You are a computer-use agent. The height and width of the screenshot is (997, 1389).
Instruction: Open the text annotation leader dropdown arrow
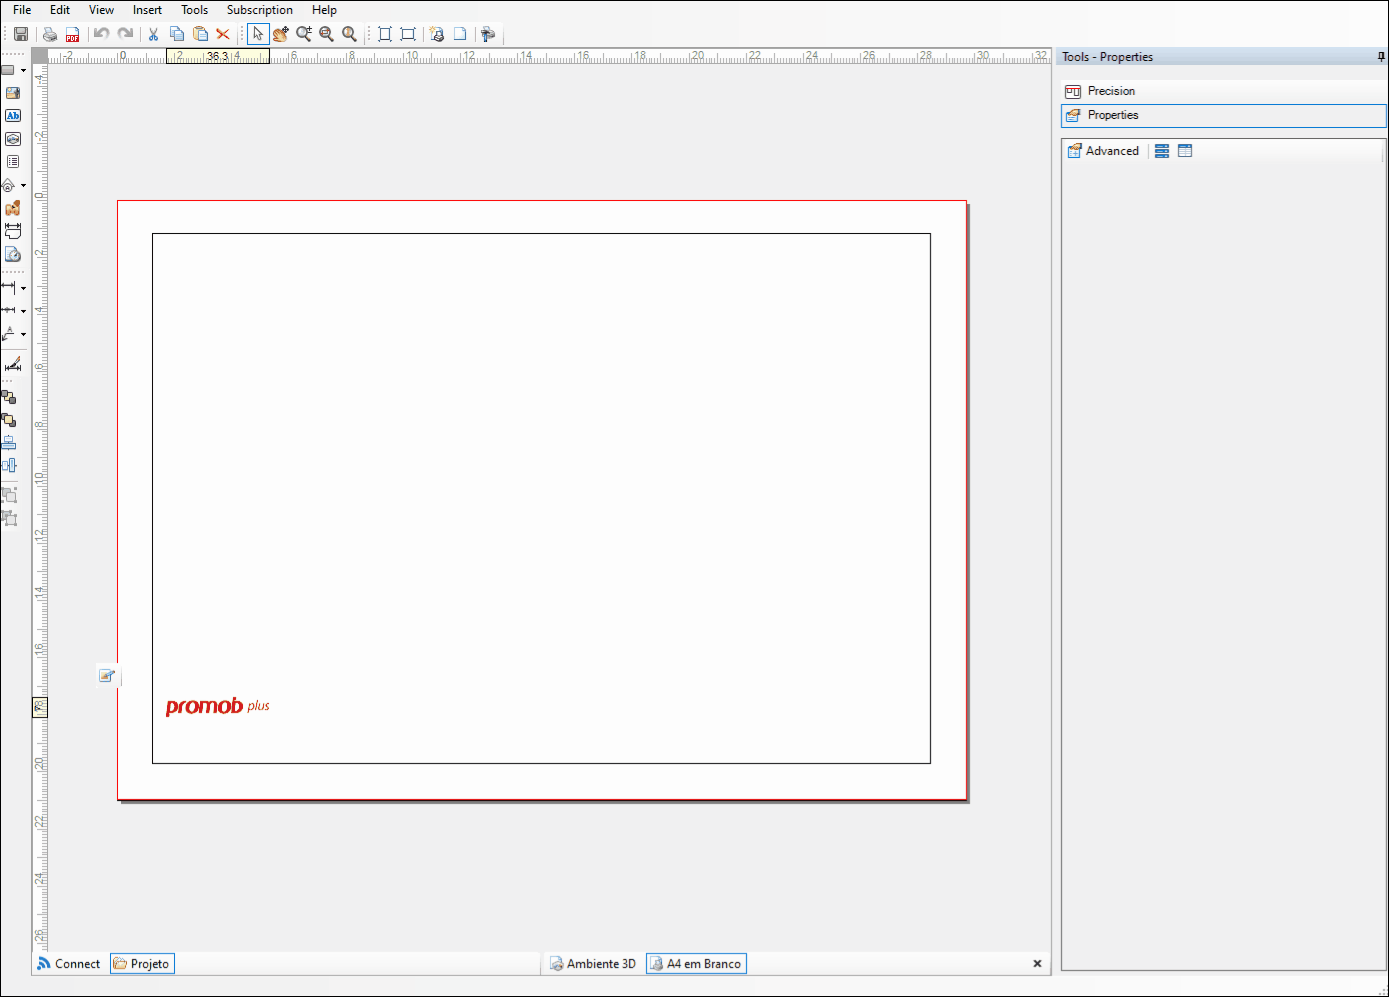click(x=23, y=335)
